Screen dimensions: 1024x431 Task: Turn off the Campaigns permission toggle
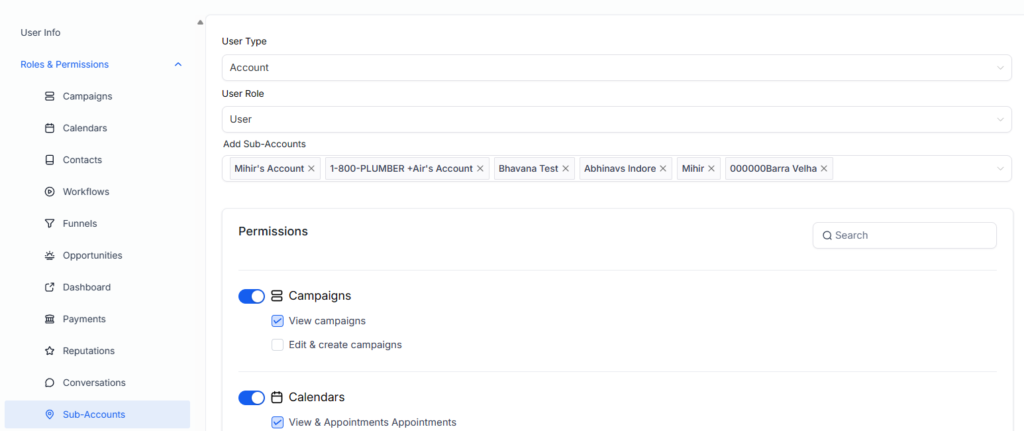[x=251, y=296]
